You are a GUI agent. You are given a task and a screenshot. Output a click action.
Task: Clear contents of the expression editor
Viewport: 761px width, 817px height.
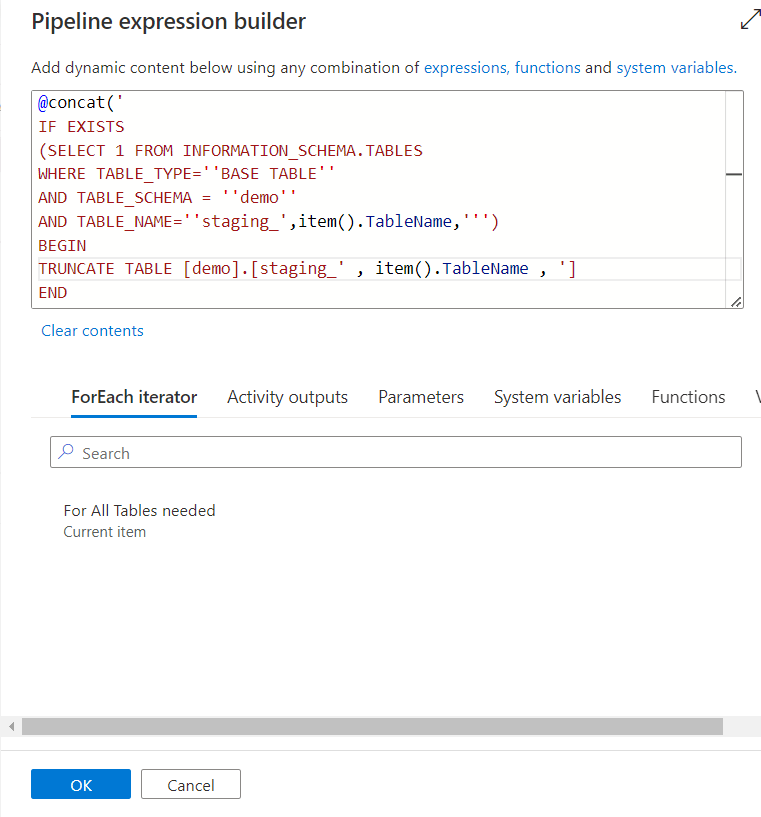pos(92,330)
